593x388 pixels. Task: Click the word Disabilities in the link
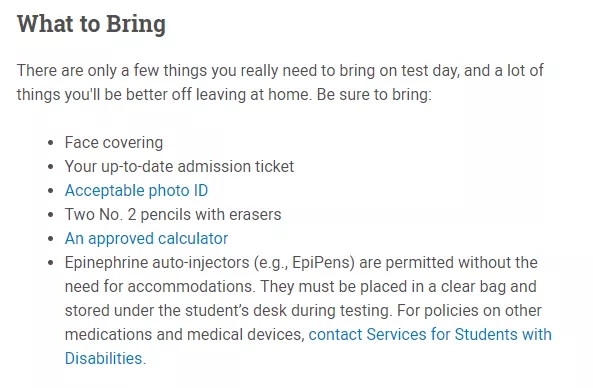click(x=105, y=359)
